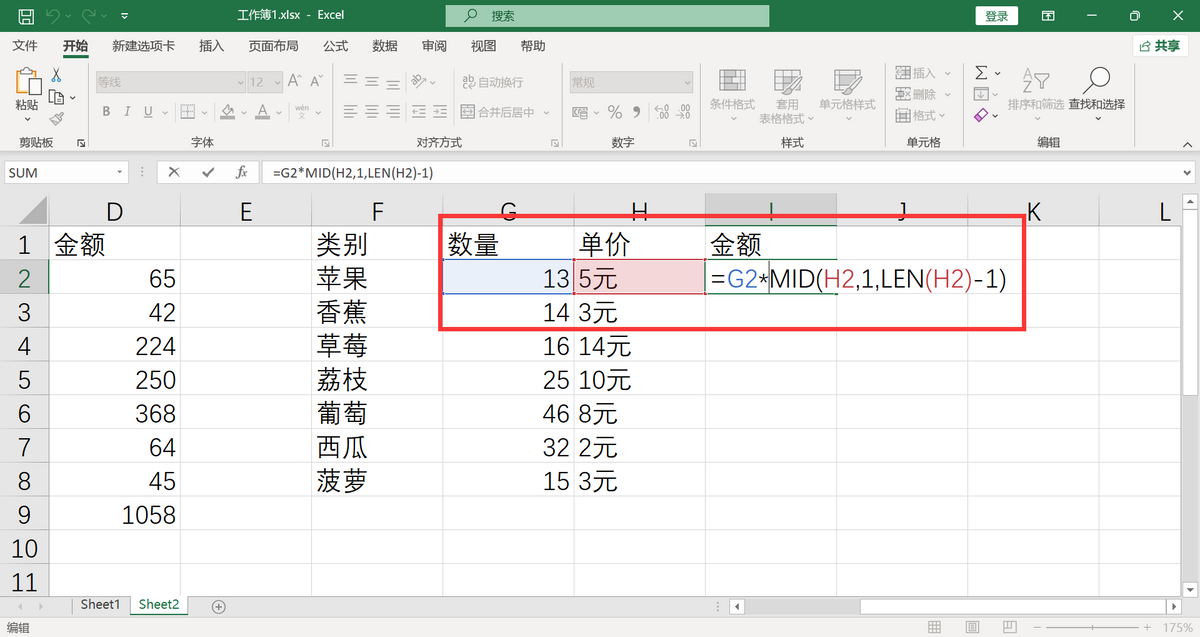The image size is (1200, 637).
Task: Click 格式 format cells button
Action: click(x=917, y=116)
